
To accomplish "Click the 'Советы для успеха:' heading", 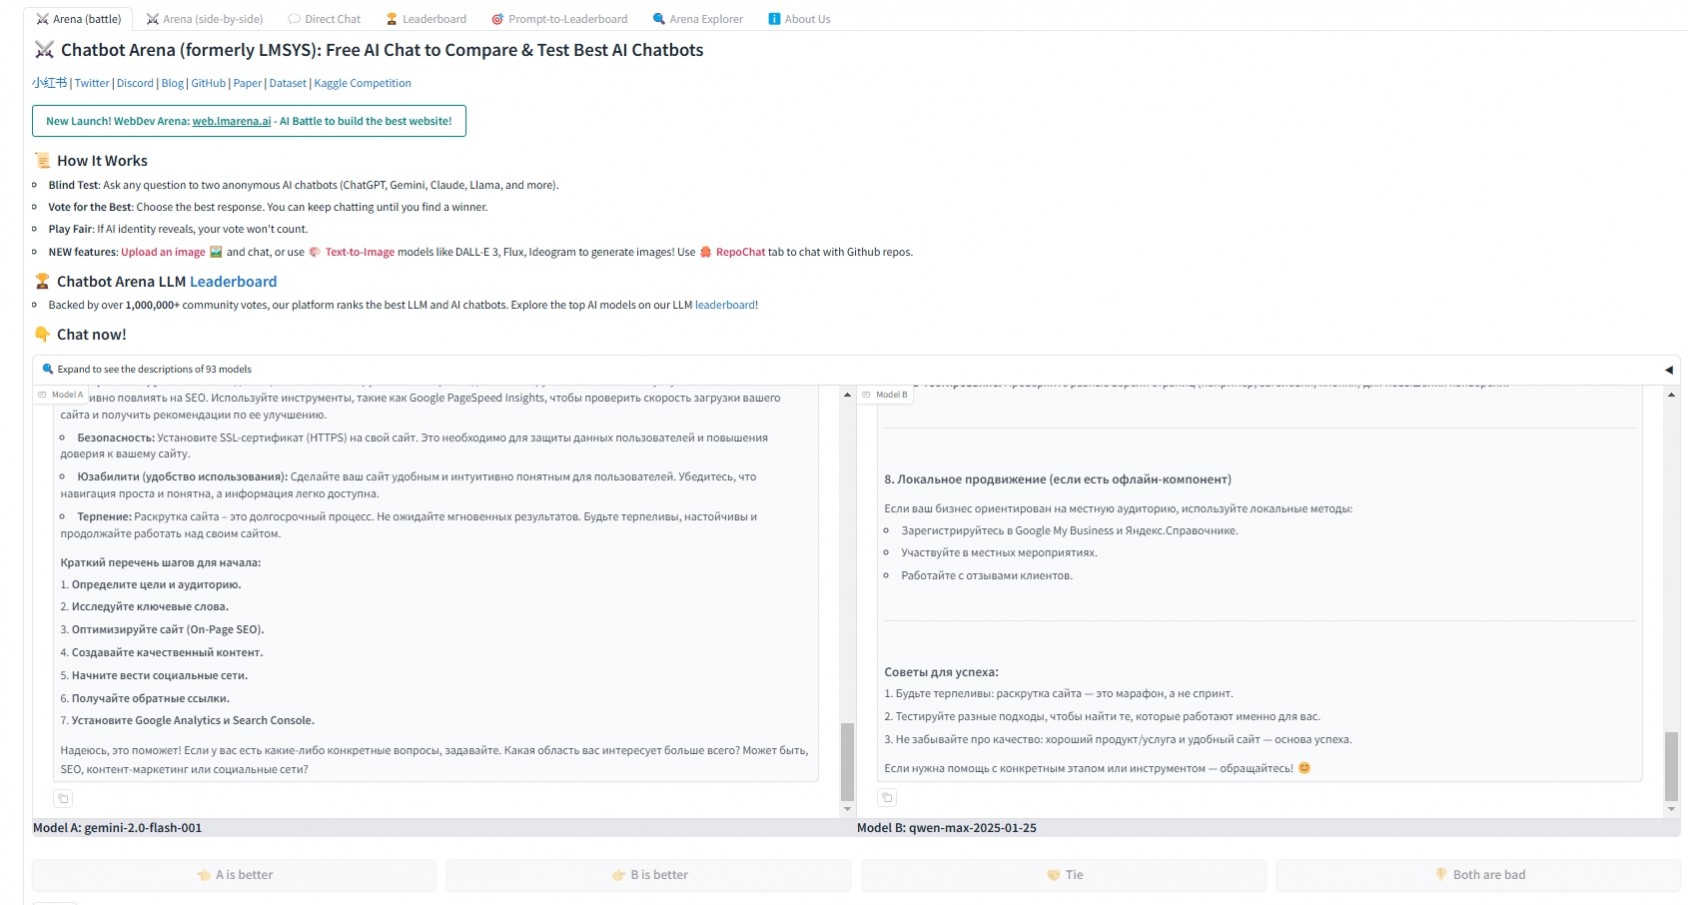I will point(941,672).
